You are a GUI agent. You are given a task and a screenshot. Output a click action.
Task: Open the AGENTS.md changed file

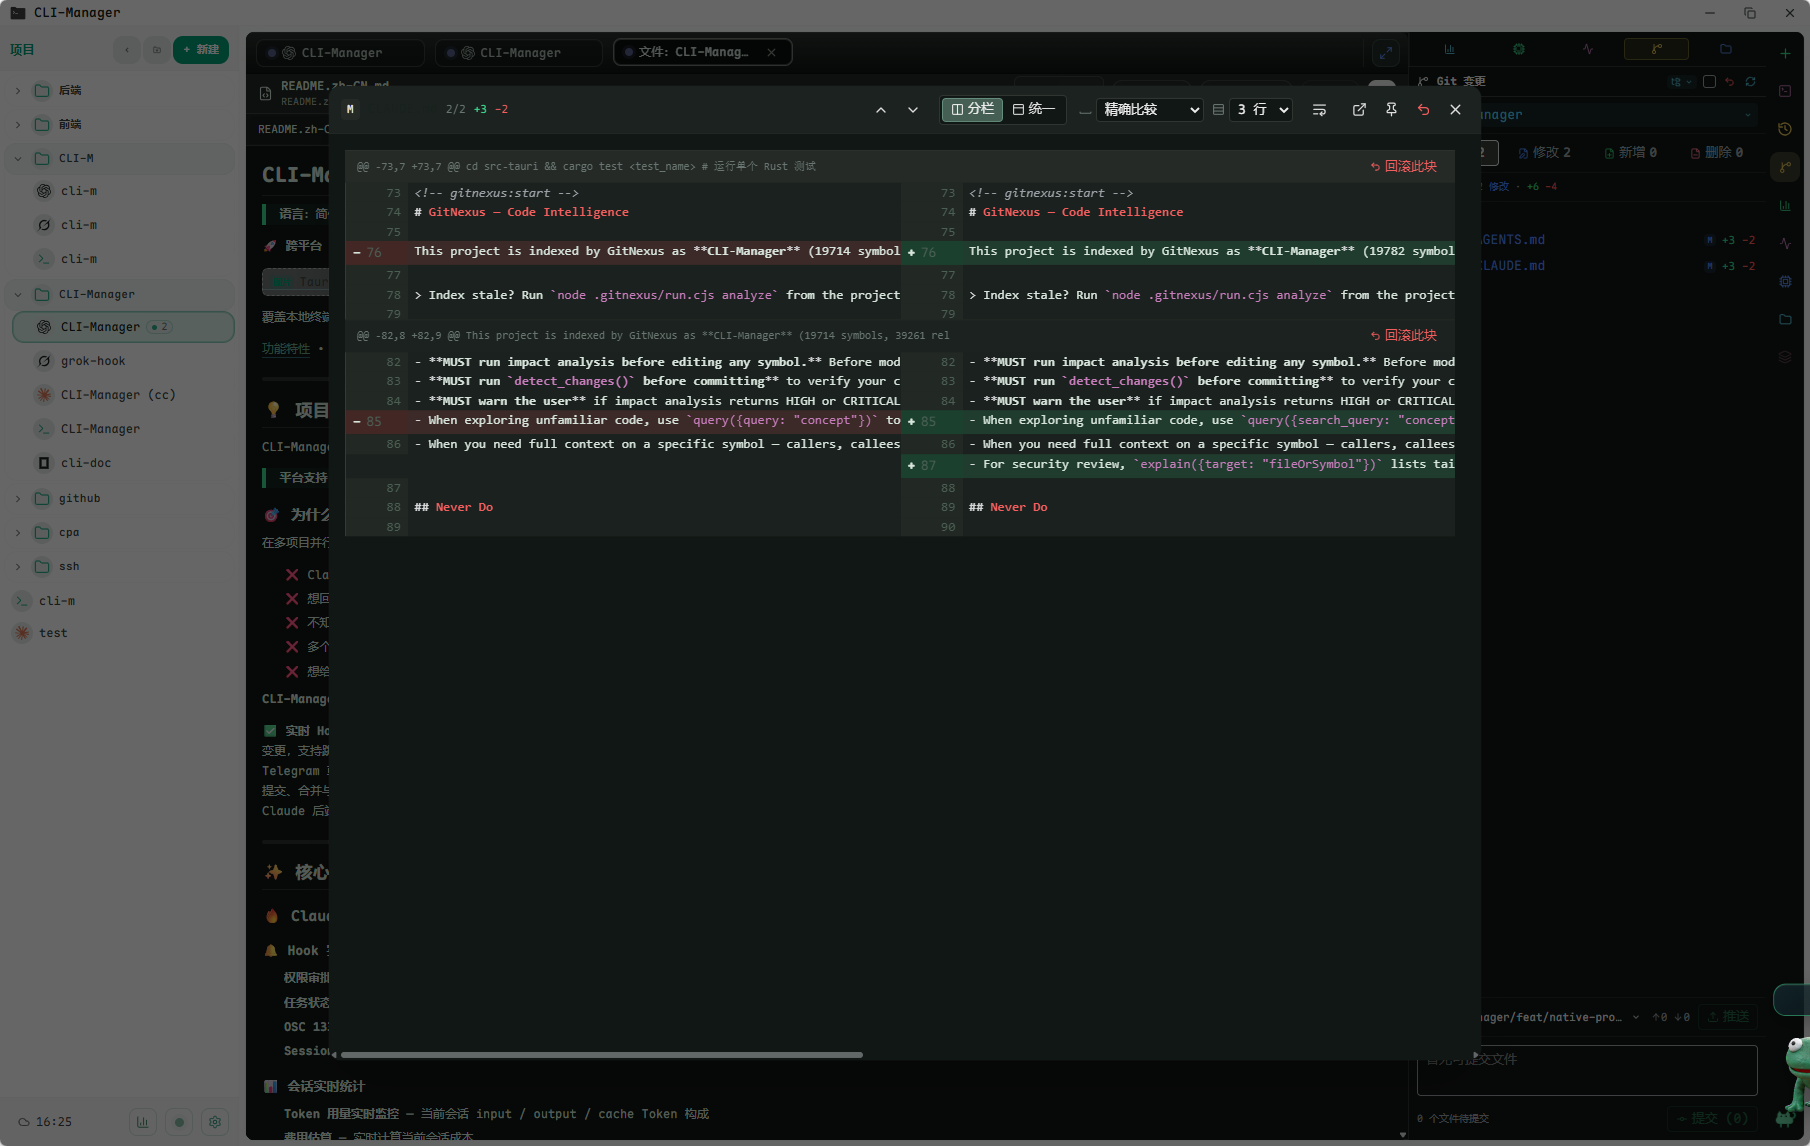[x=1618, y=240]
